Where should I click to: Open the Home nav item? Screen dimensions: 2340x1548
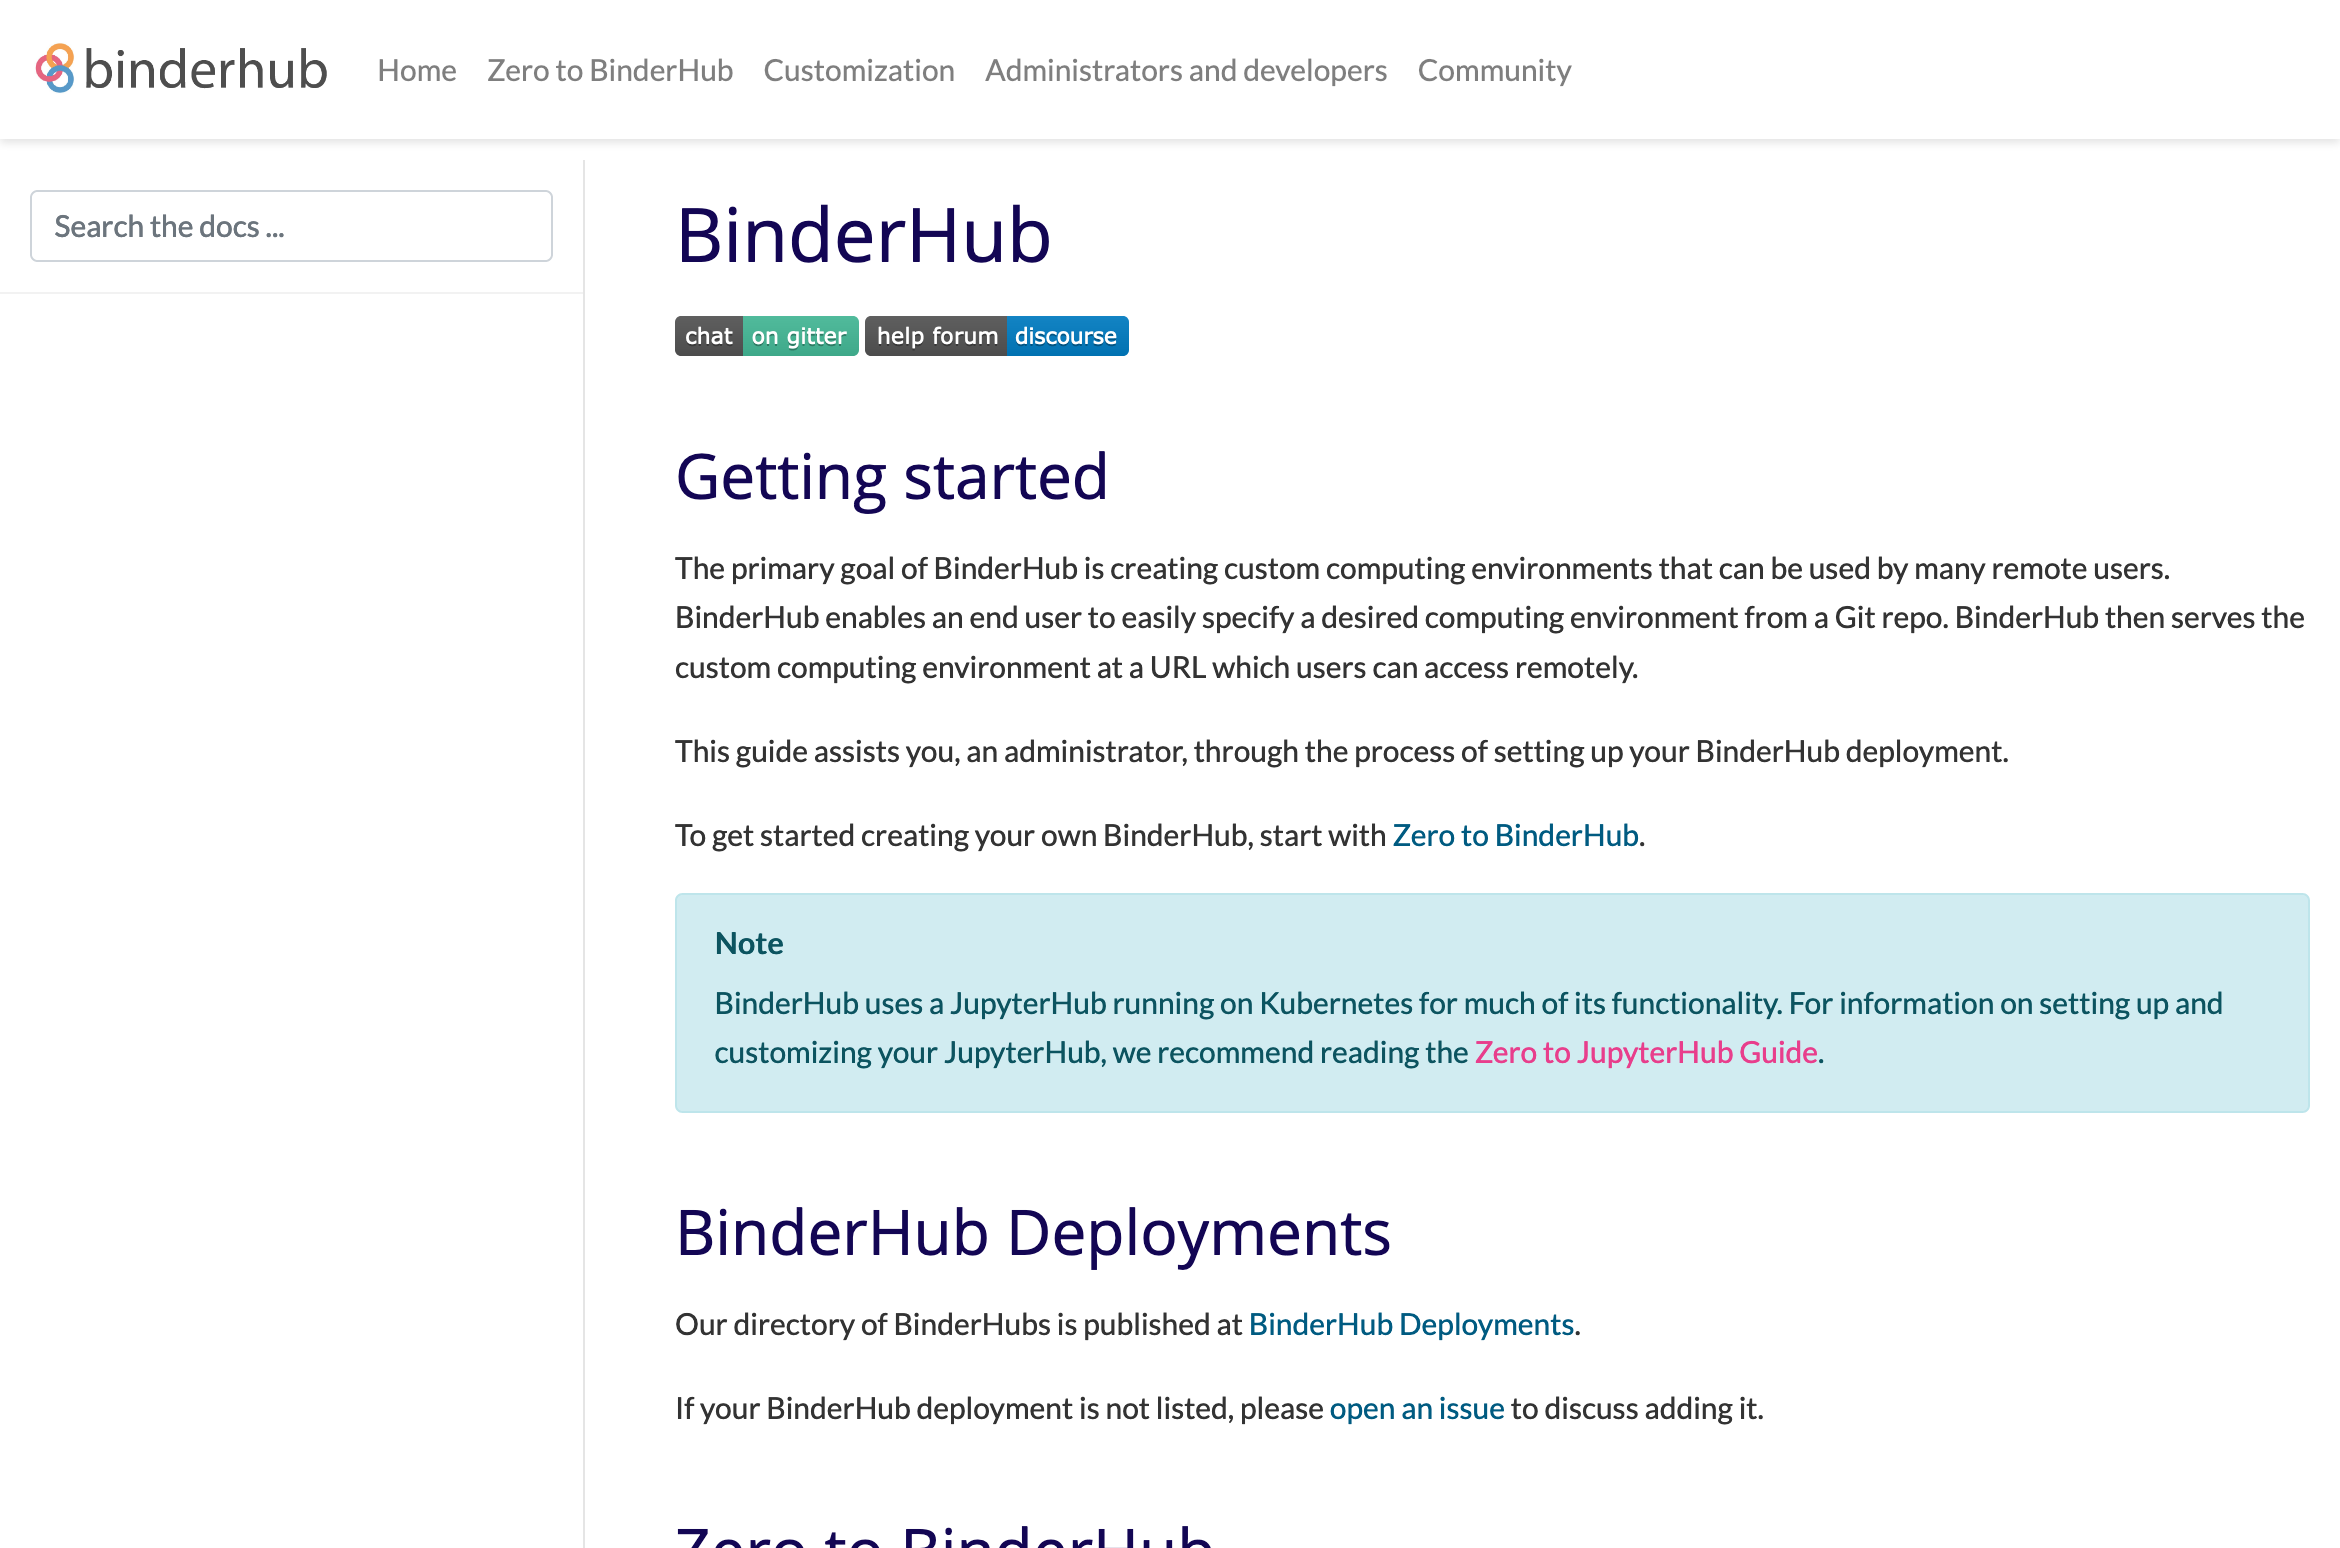(417, 70)
